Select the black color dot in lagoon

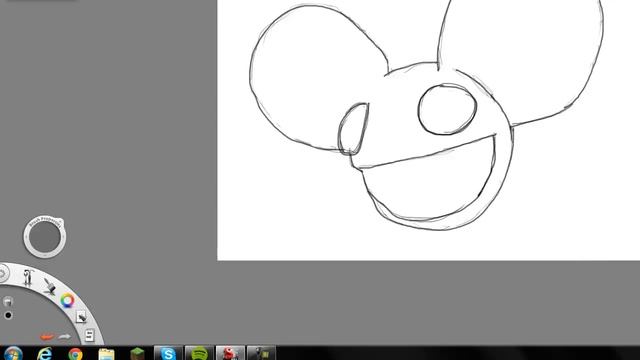click(x=8, y=315)
